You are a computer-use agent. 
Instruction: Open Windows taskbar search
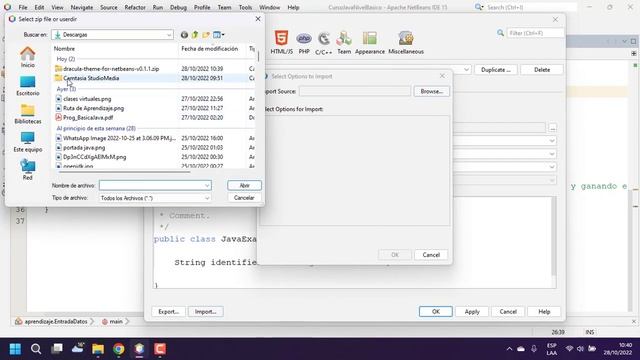tap(36, 349)
